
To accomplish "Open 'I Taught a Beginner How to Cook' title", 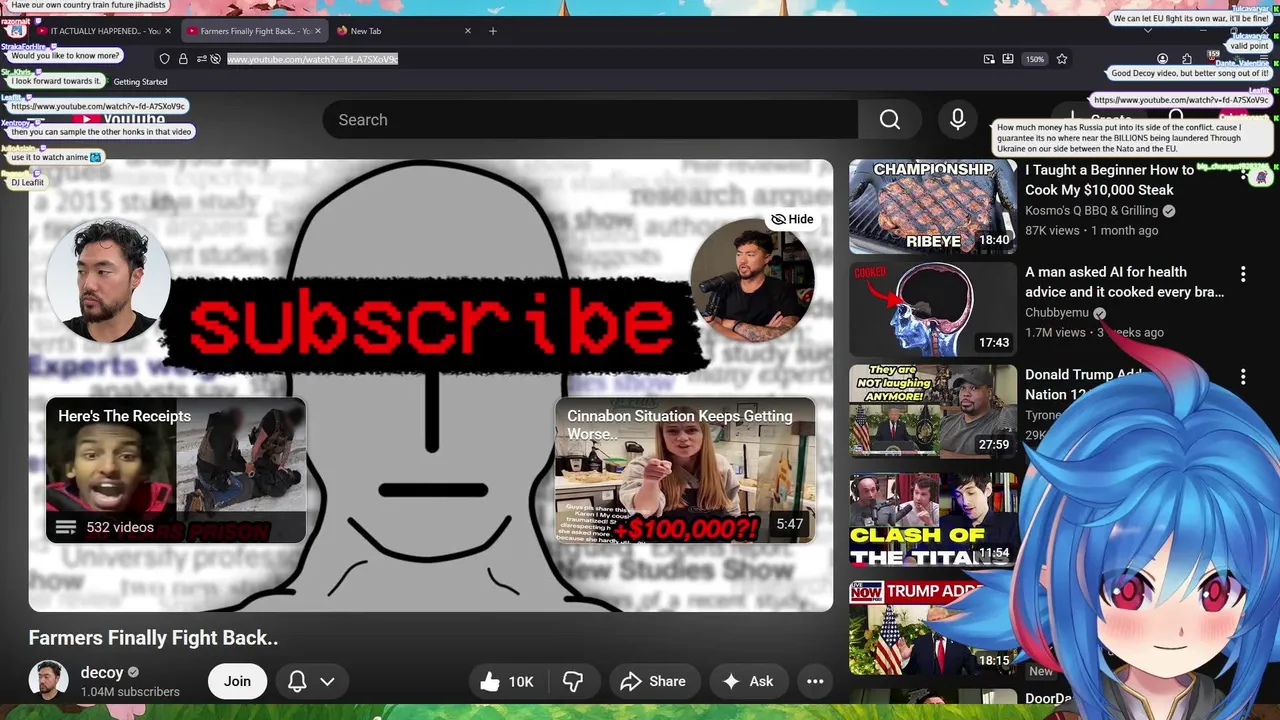I will pyautogui.click(x=1110, y=180).
